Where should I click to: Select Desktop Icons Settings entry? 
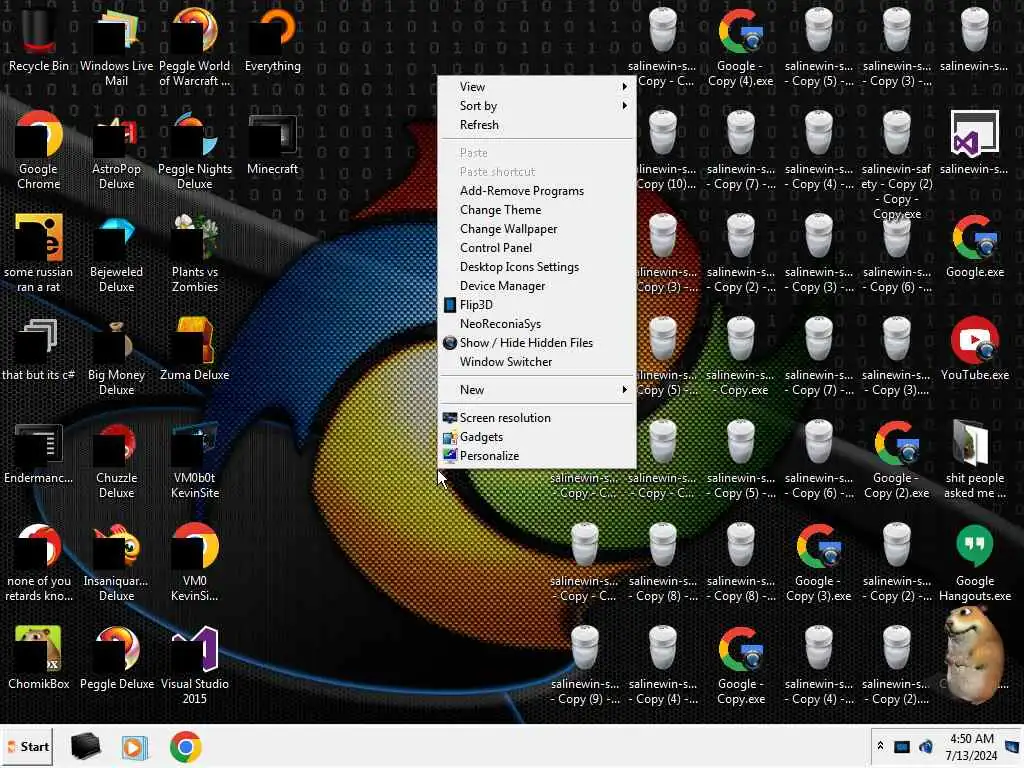(537, 266)
